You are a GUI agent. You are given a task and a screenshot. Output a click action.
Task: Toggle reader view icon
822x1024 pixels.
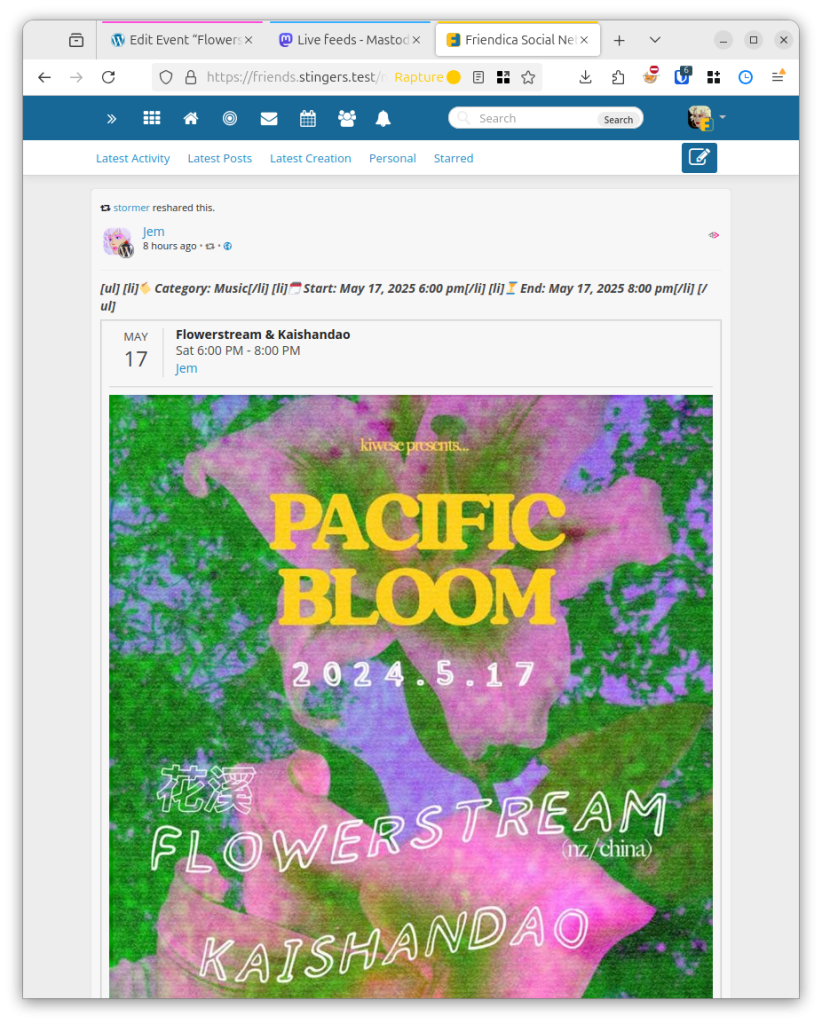pos(479,78)
